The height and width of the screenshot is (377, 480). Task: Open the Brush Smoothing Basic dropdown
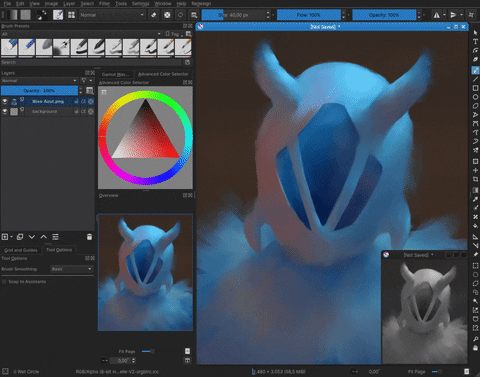[72, 269]
